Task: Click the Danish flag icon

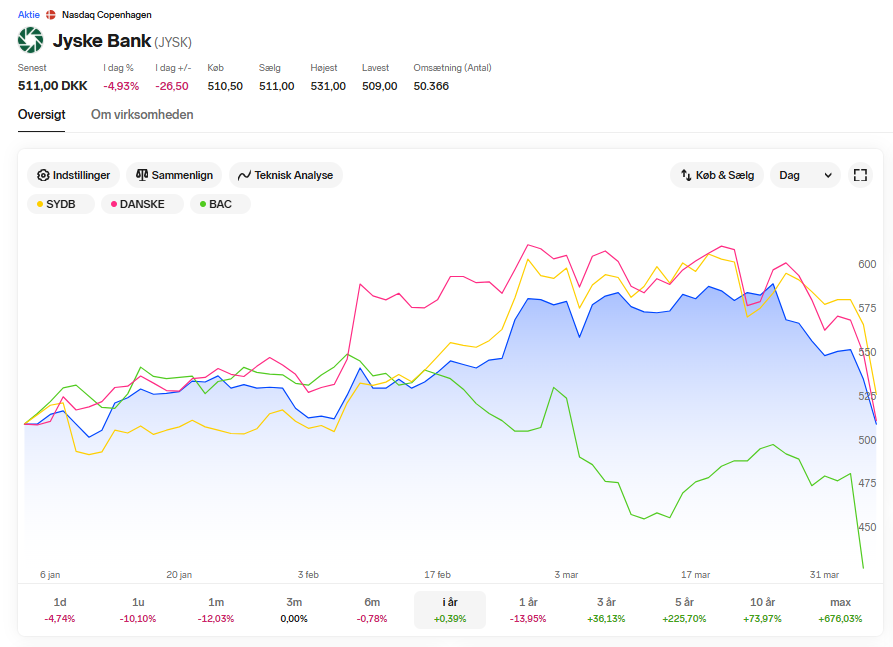Action: 51,15
